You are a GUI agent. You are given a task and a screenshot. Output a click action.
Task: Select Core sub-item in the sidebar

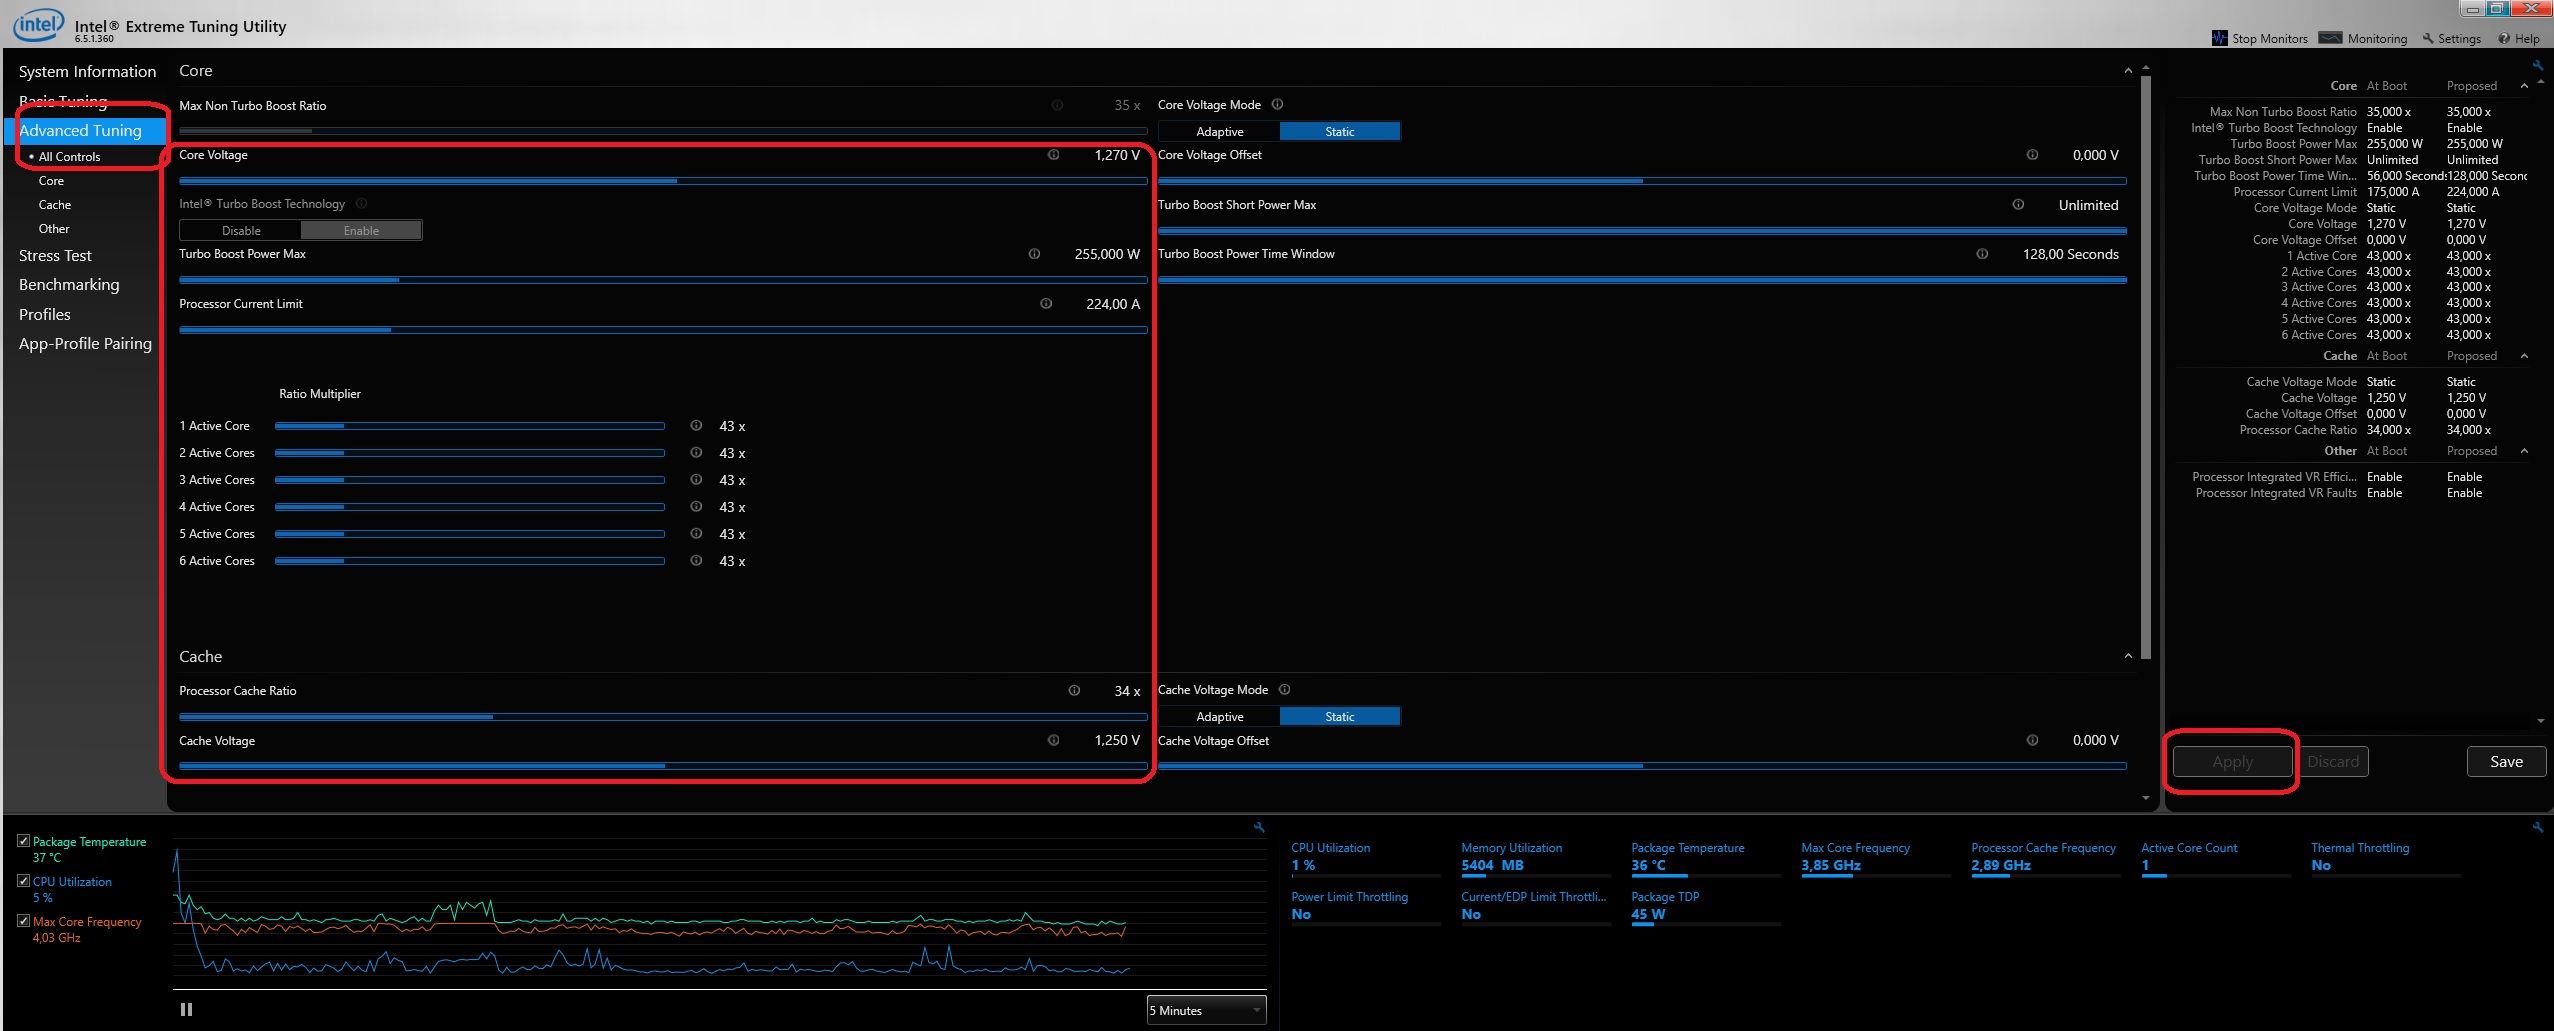coord(51,181)
